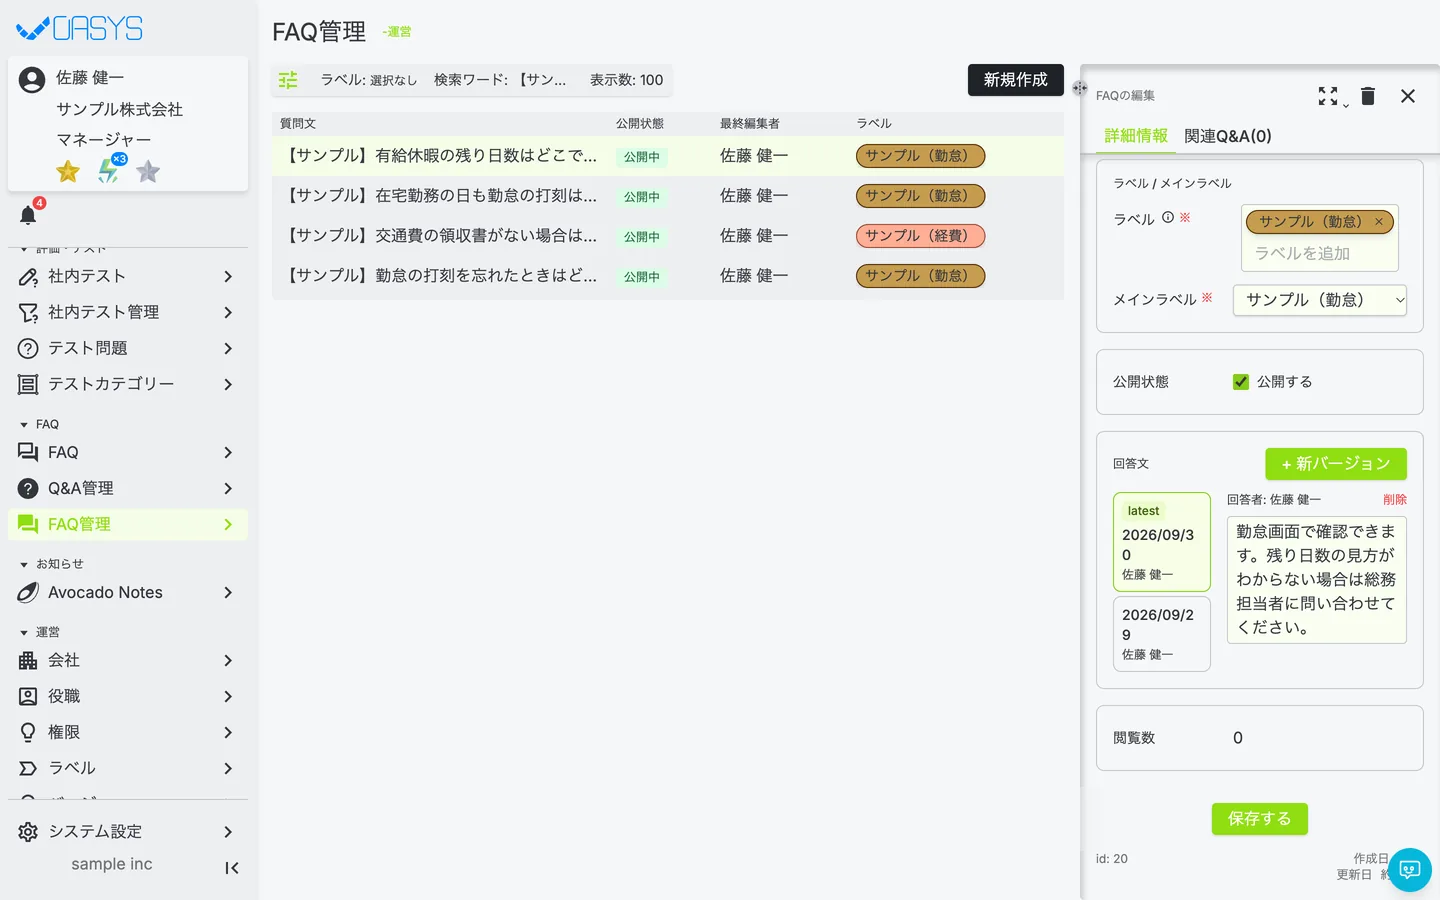
Task: Switch to the 関連Q&A(0) tab
Action: [1228, 136]
